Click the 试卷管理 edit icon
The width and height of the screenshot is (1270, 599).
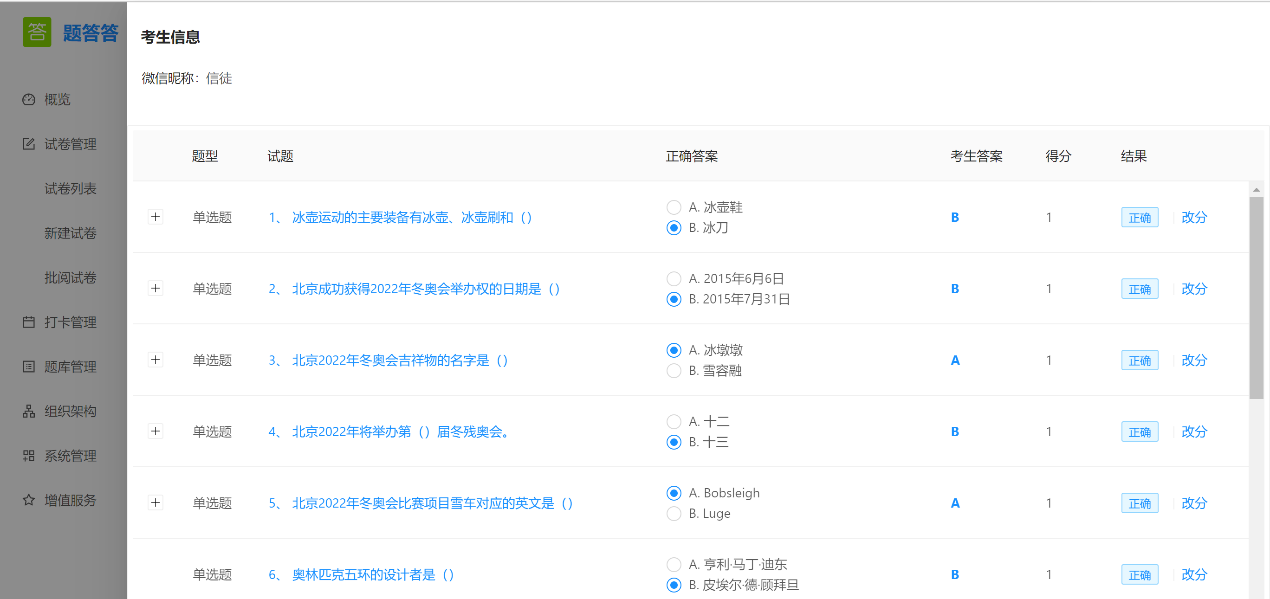pos(29,144)
